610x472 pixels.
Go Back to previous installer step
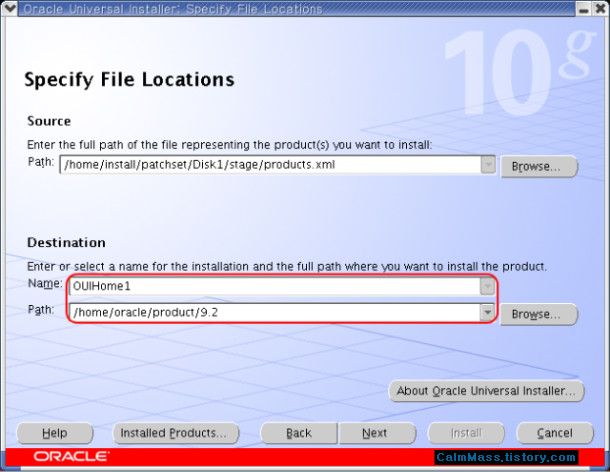(x=299, y=433)
